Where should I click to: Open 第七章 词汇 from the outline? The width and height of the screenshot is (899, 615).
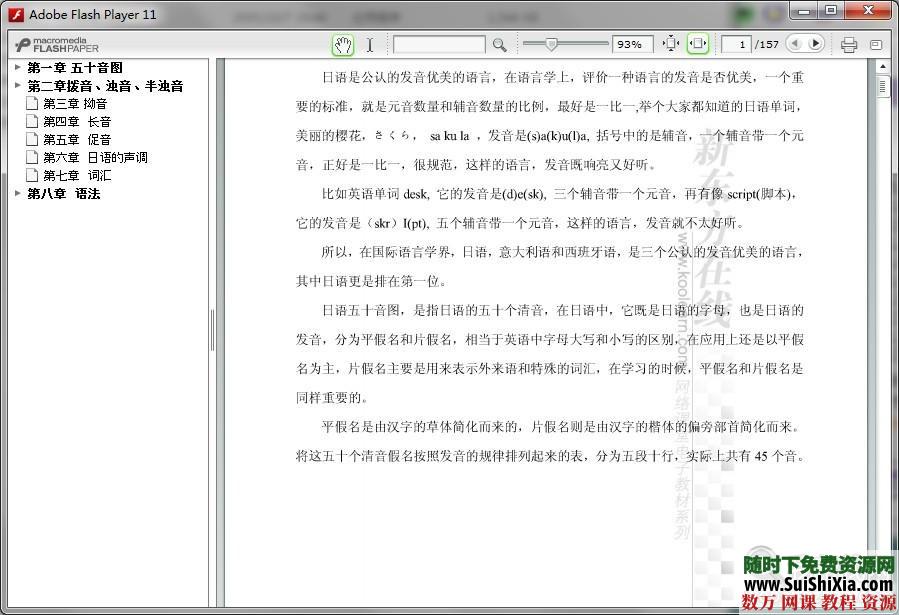(76, 176)
